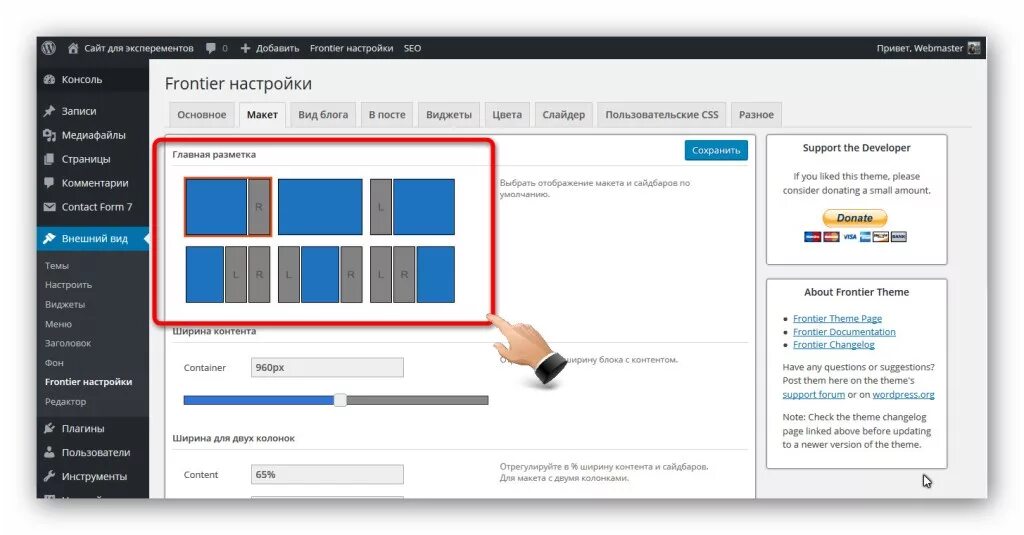Open the wordpress.org link
The height and width of the screenshot is (535, 1024).
click(x=903, y=395)
